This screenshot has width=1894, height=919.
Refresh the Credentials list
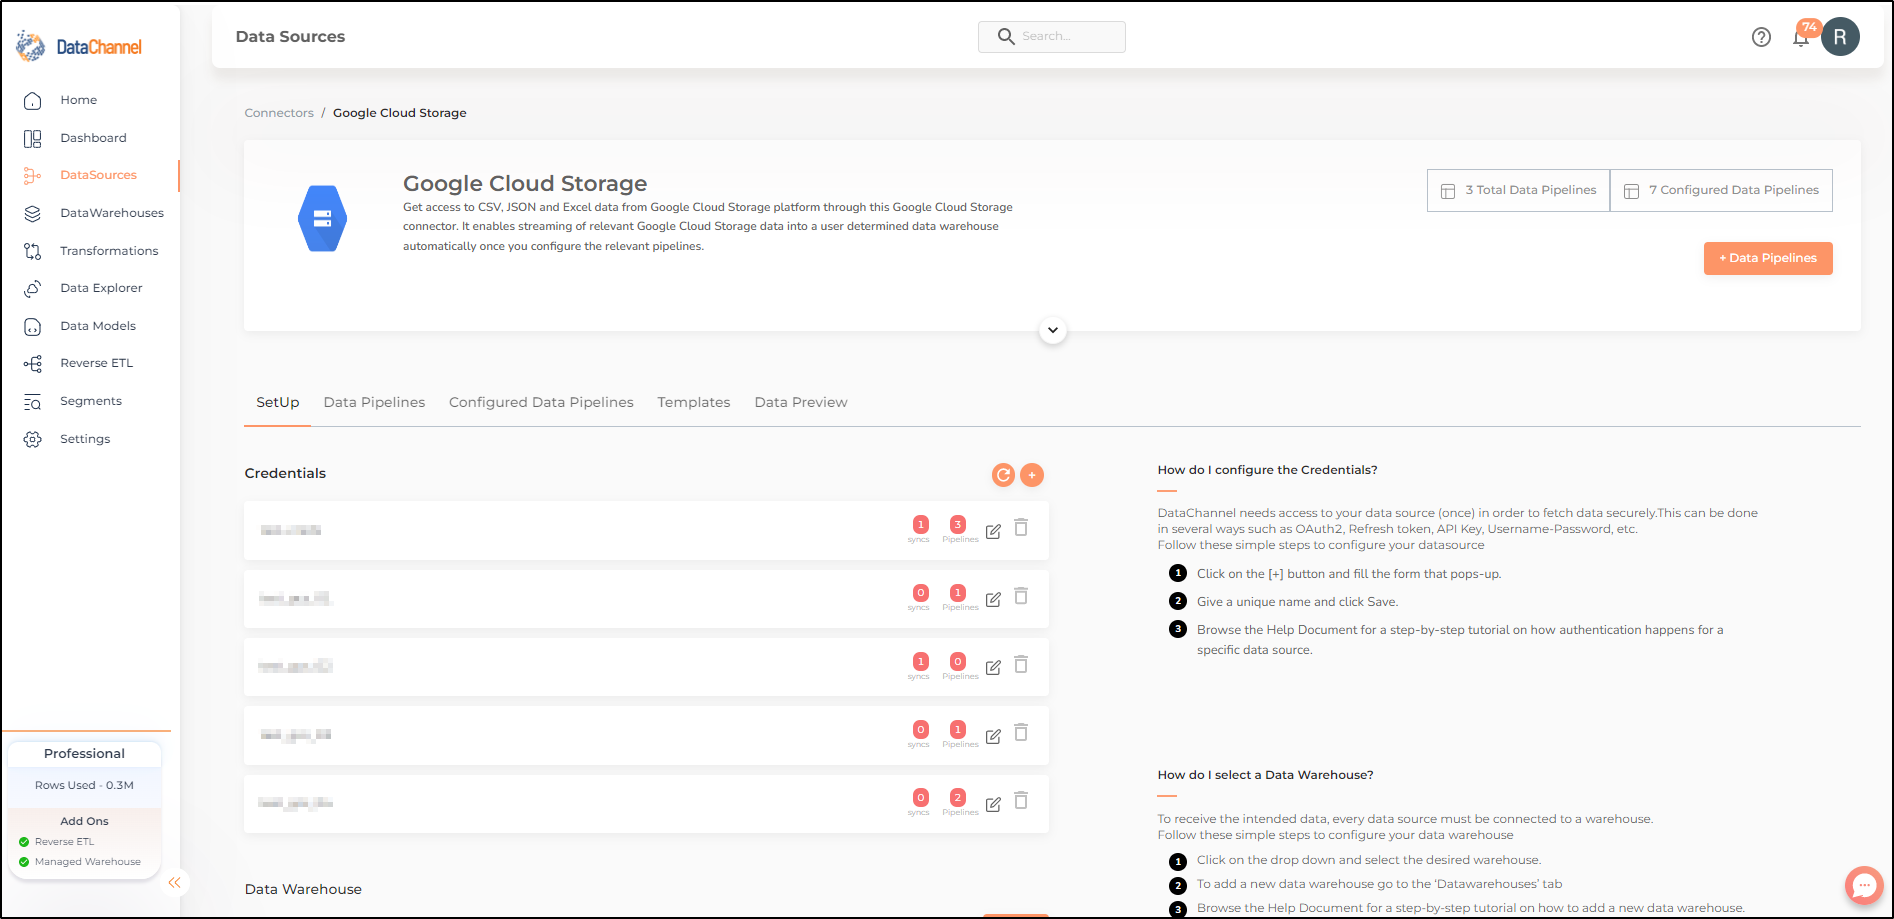[x=1003, y=475]
